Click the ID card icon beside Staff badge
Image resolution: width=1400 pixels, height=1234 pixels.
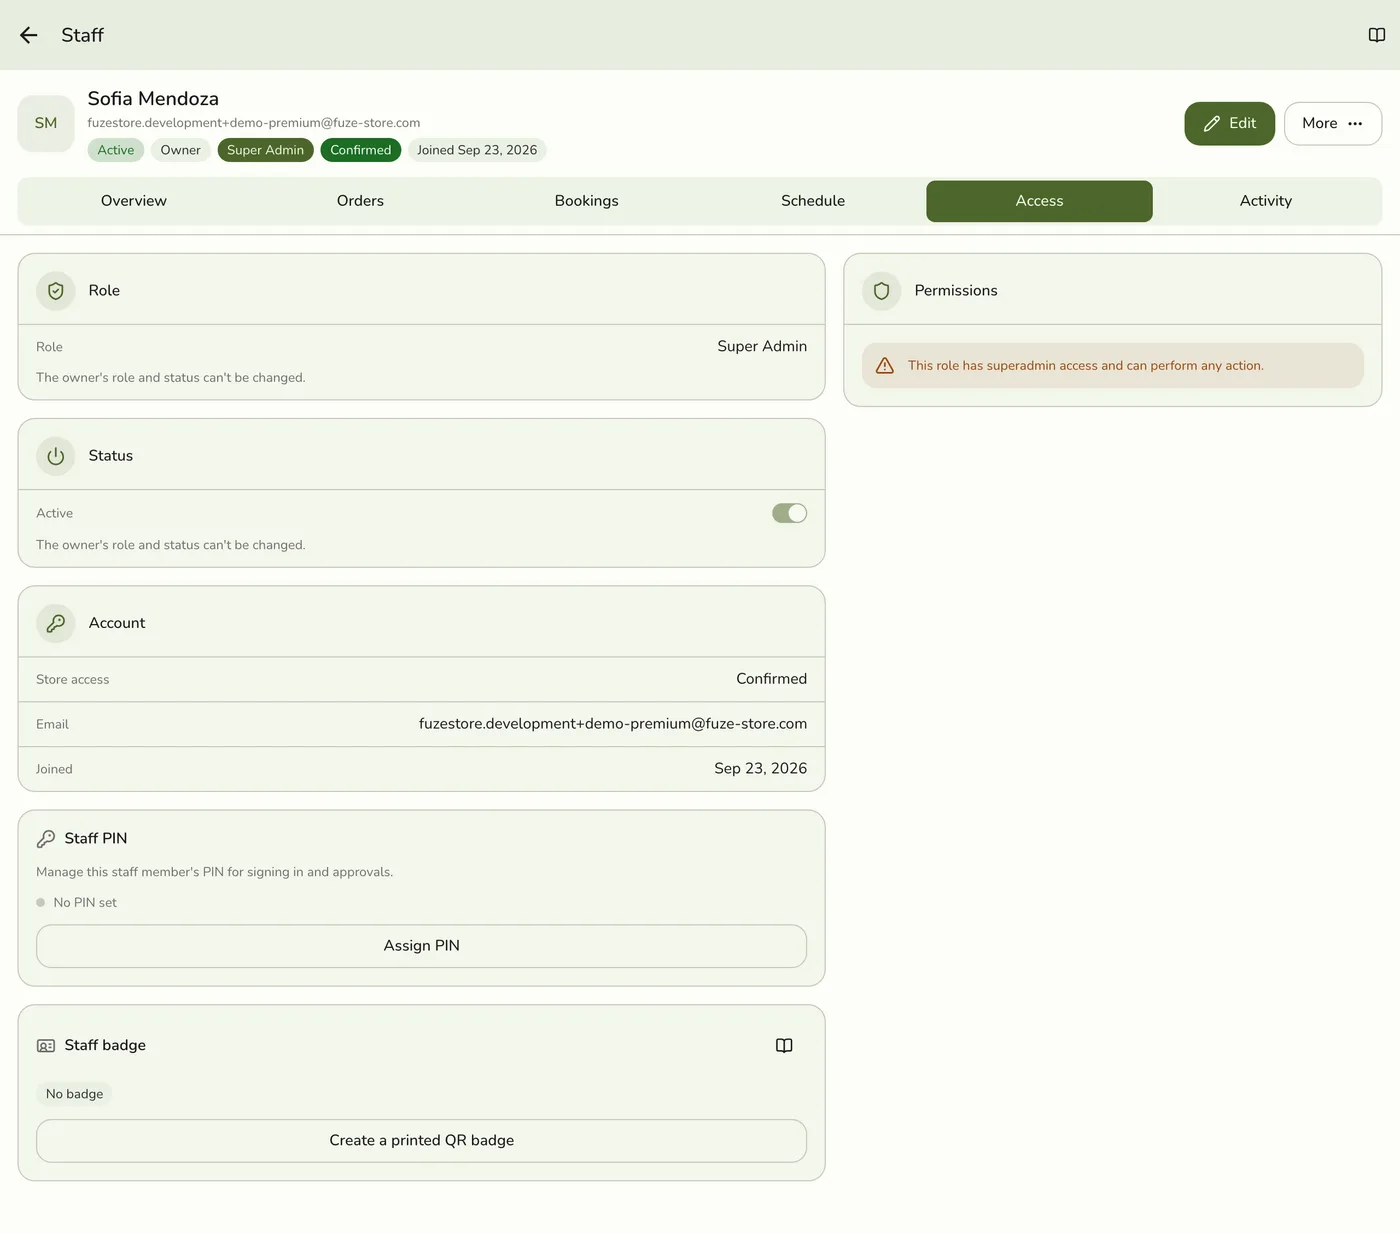coord(46,1045)
